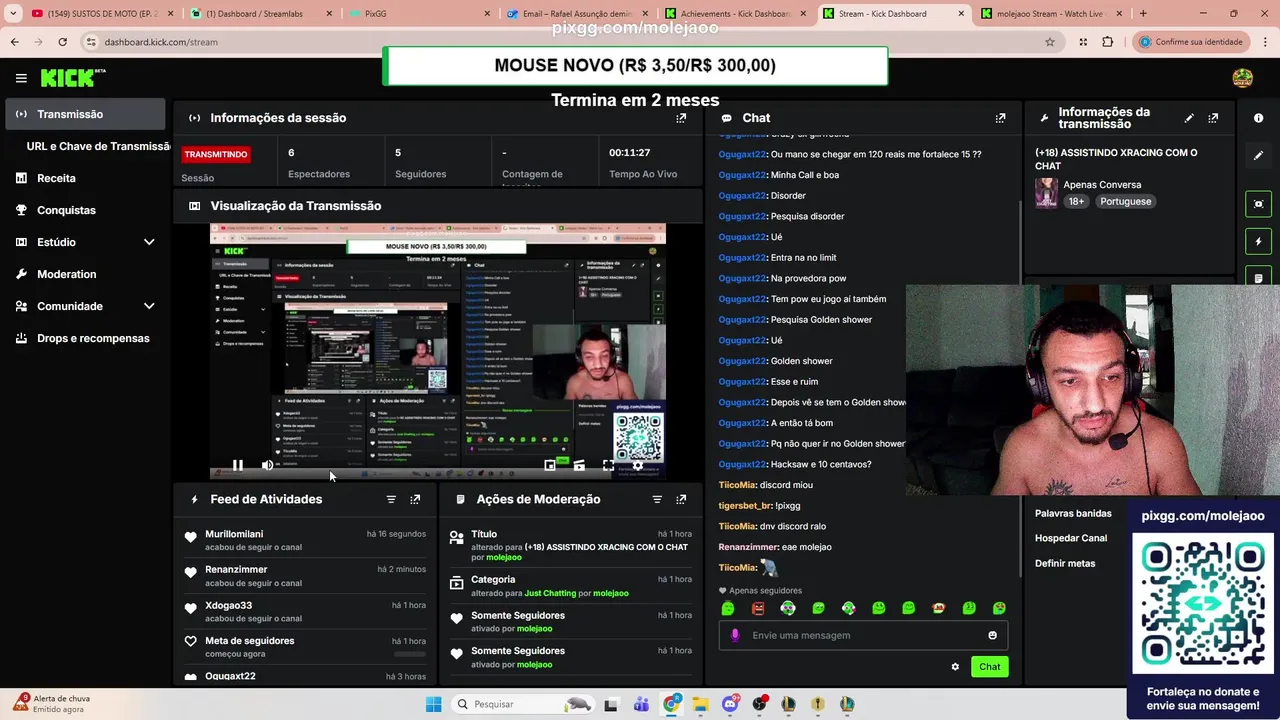Image resolution: width=1280 pixels, height=720 pixels.
Task: Reload the page
Action: (62, 42)
